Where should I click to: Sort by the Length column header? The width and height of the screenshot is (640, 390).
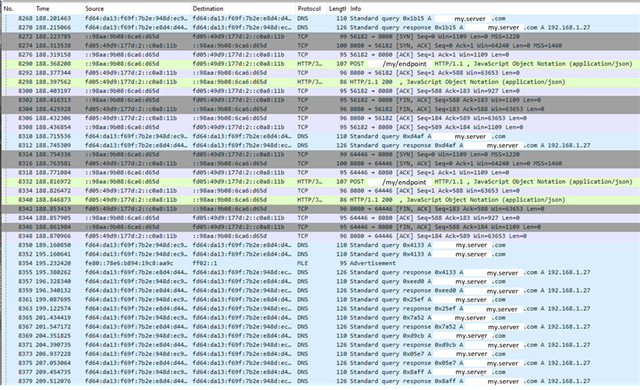click(337, 9)
